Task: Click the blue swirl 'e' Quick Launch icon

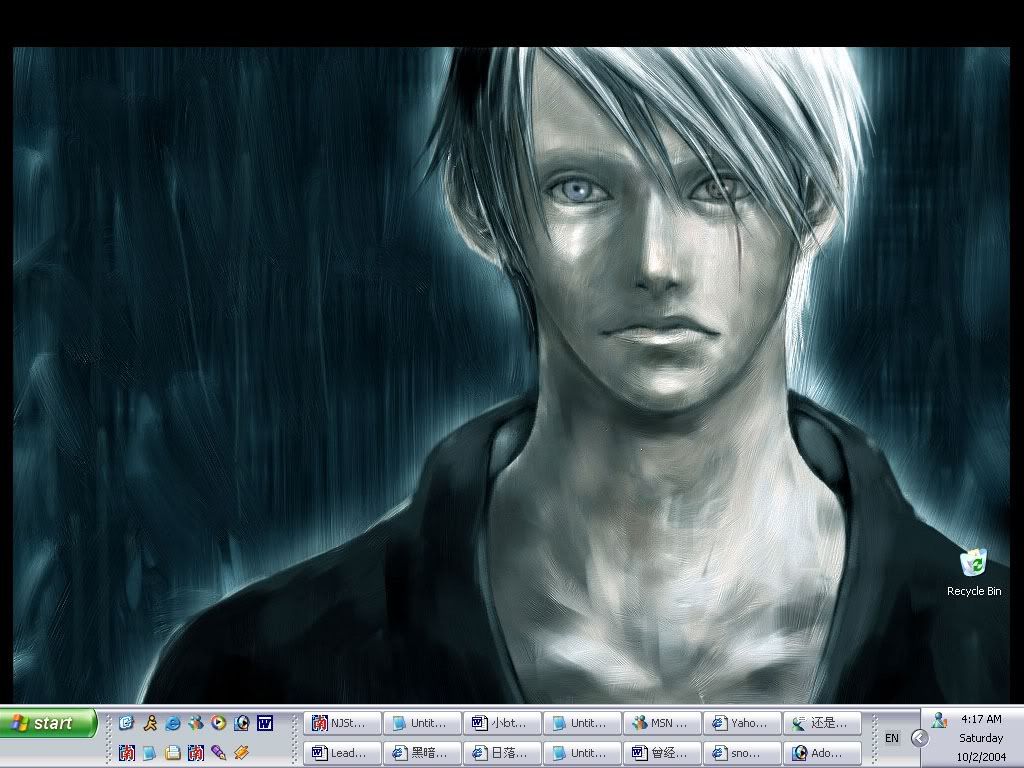Action: tap(127, 723)
